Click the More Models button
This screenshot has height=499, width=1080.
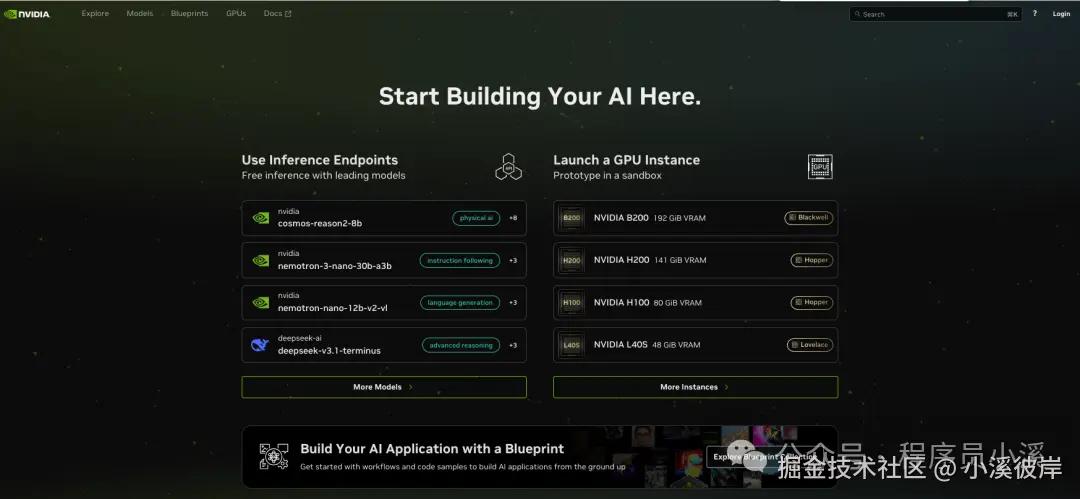pos(384,387)
